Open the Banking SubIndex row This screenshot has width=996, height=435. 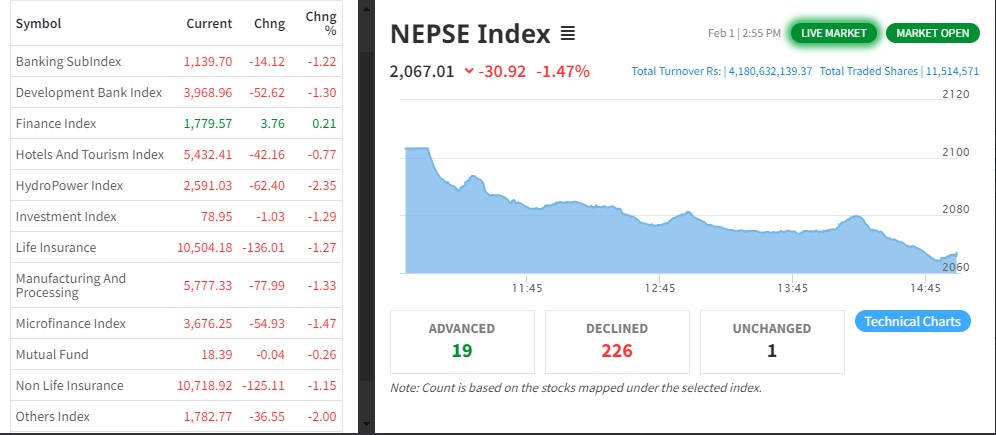tap(68, 62)
